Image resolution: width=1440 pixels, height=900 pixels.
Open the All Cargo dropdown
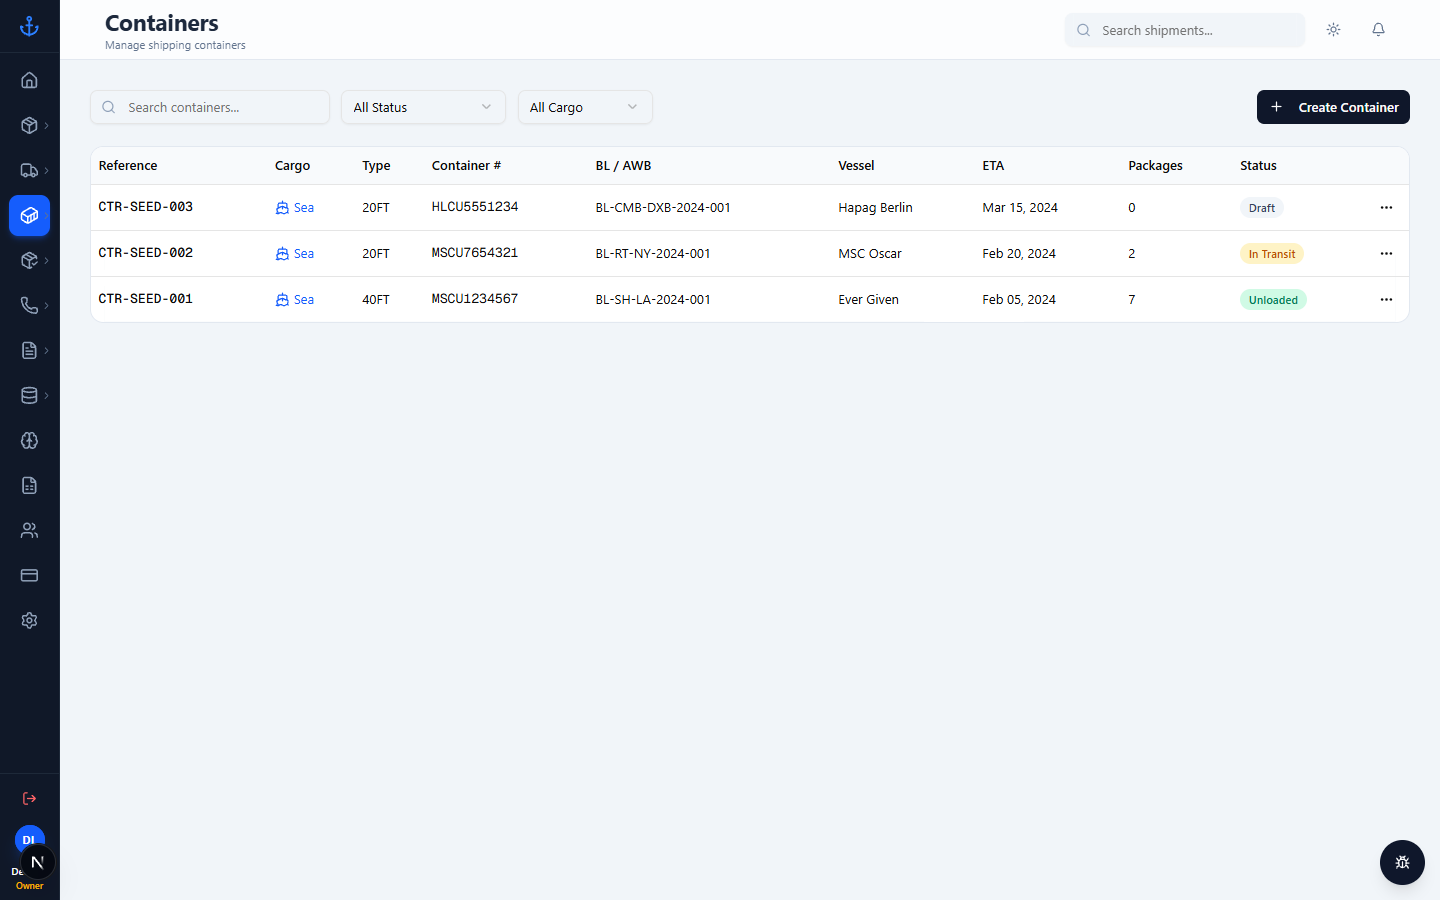pos(585,107)
